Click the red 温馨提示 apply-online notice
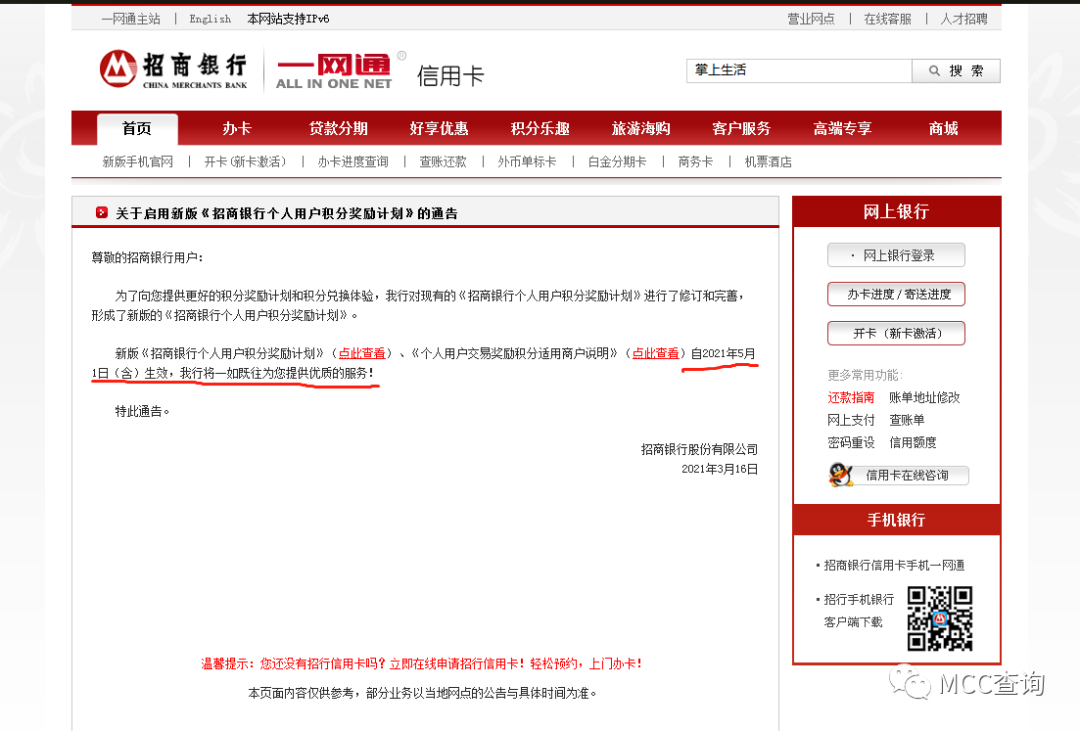 [422, 664]
